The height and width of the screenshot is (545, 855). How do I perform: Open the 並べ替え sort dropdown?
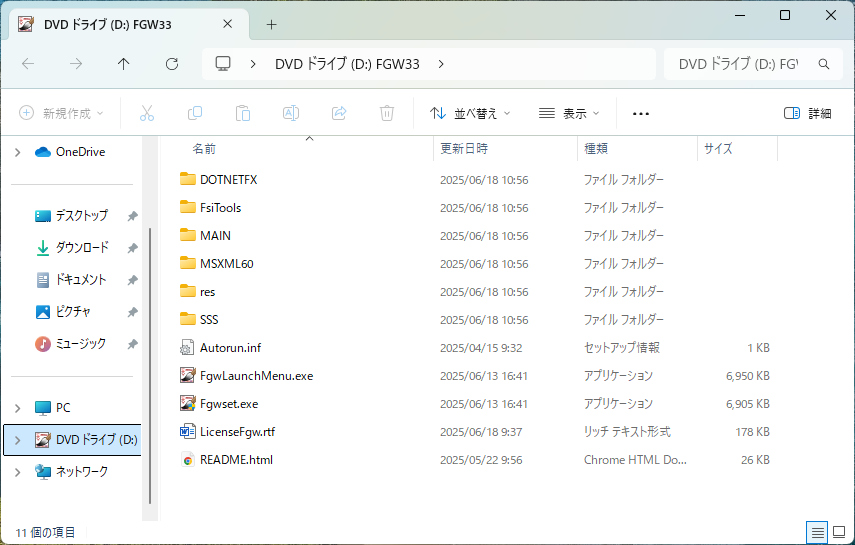(470, 114)
